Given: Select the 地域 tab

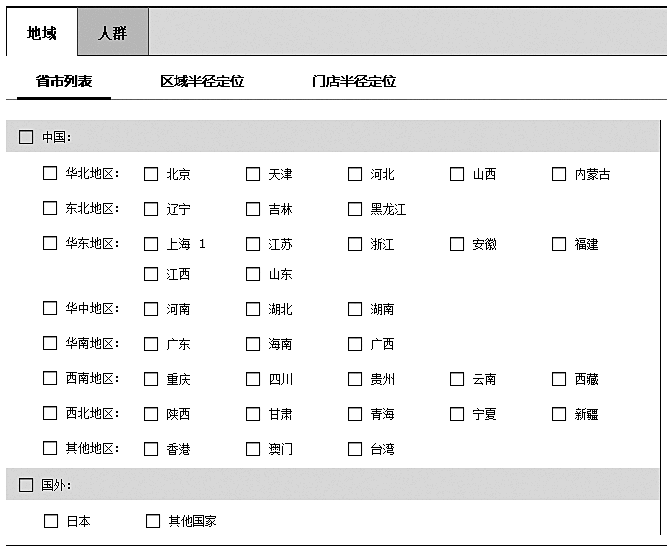Looking at the screenshot, I should [x=42, y=33].
